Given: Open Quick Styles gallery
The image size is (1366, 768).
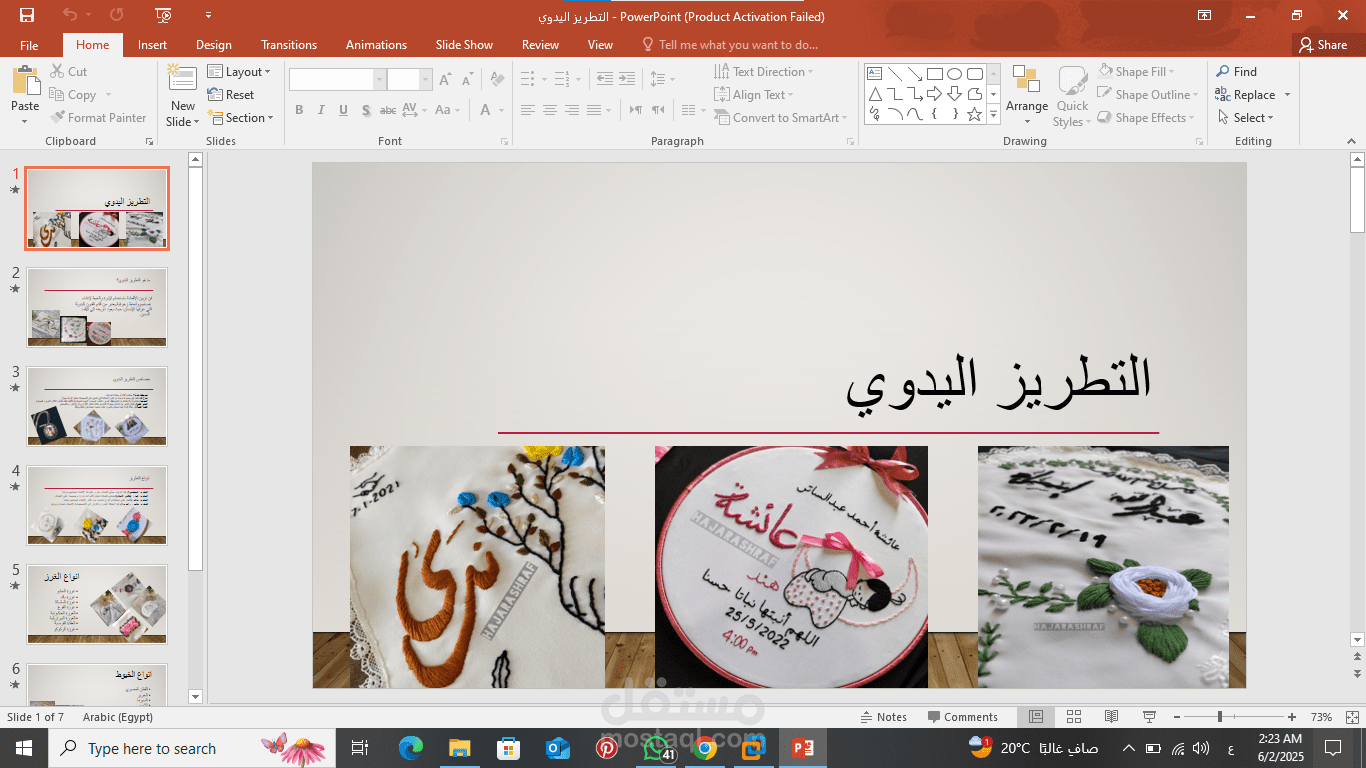Looking at the screenshot, I should point(1071,97).
